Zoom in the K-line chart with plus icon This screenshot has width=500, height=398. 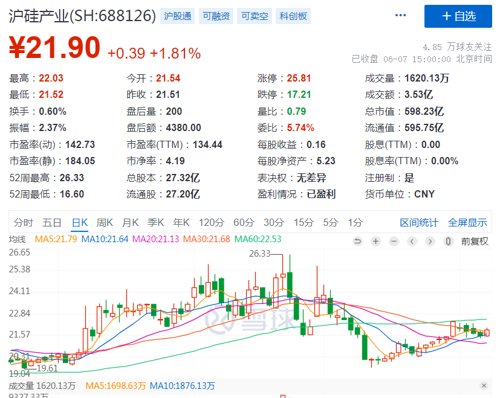click(376, 241)
